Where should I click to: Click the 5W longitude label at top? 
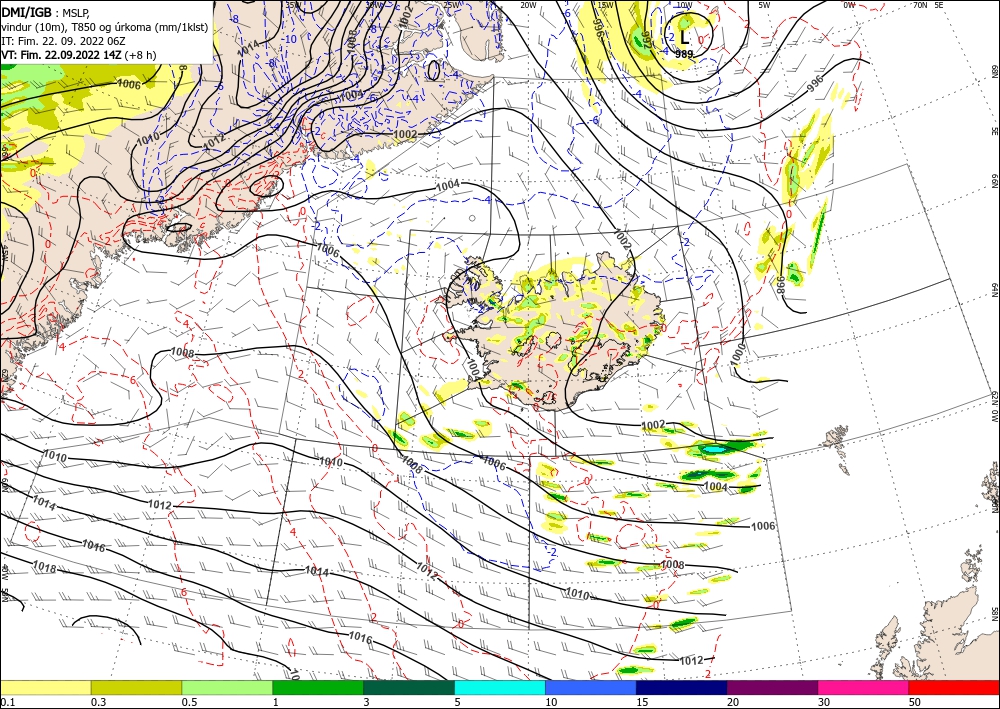[764, 5]
